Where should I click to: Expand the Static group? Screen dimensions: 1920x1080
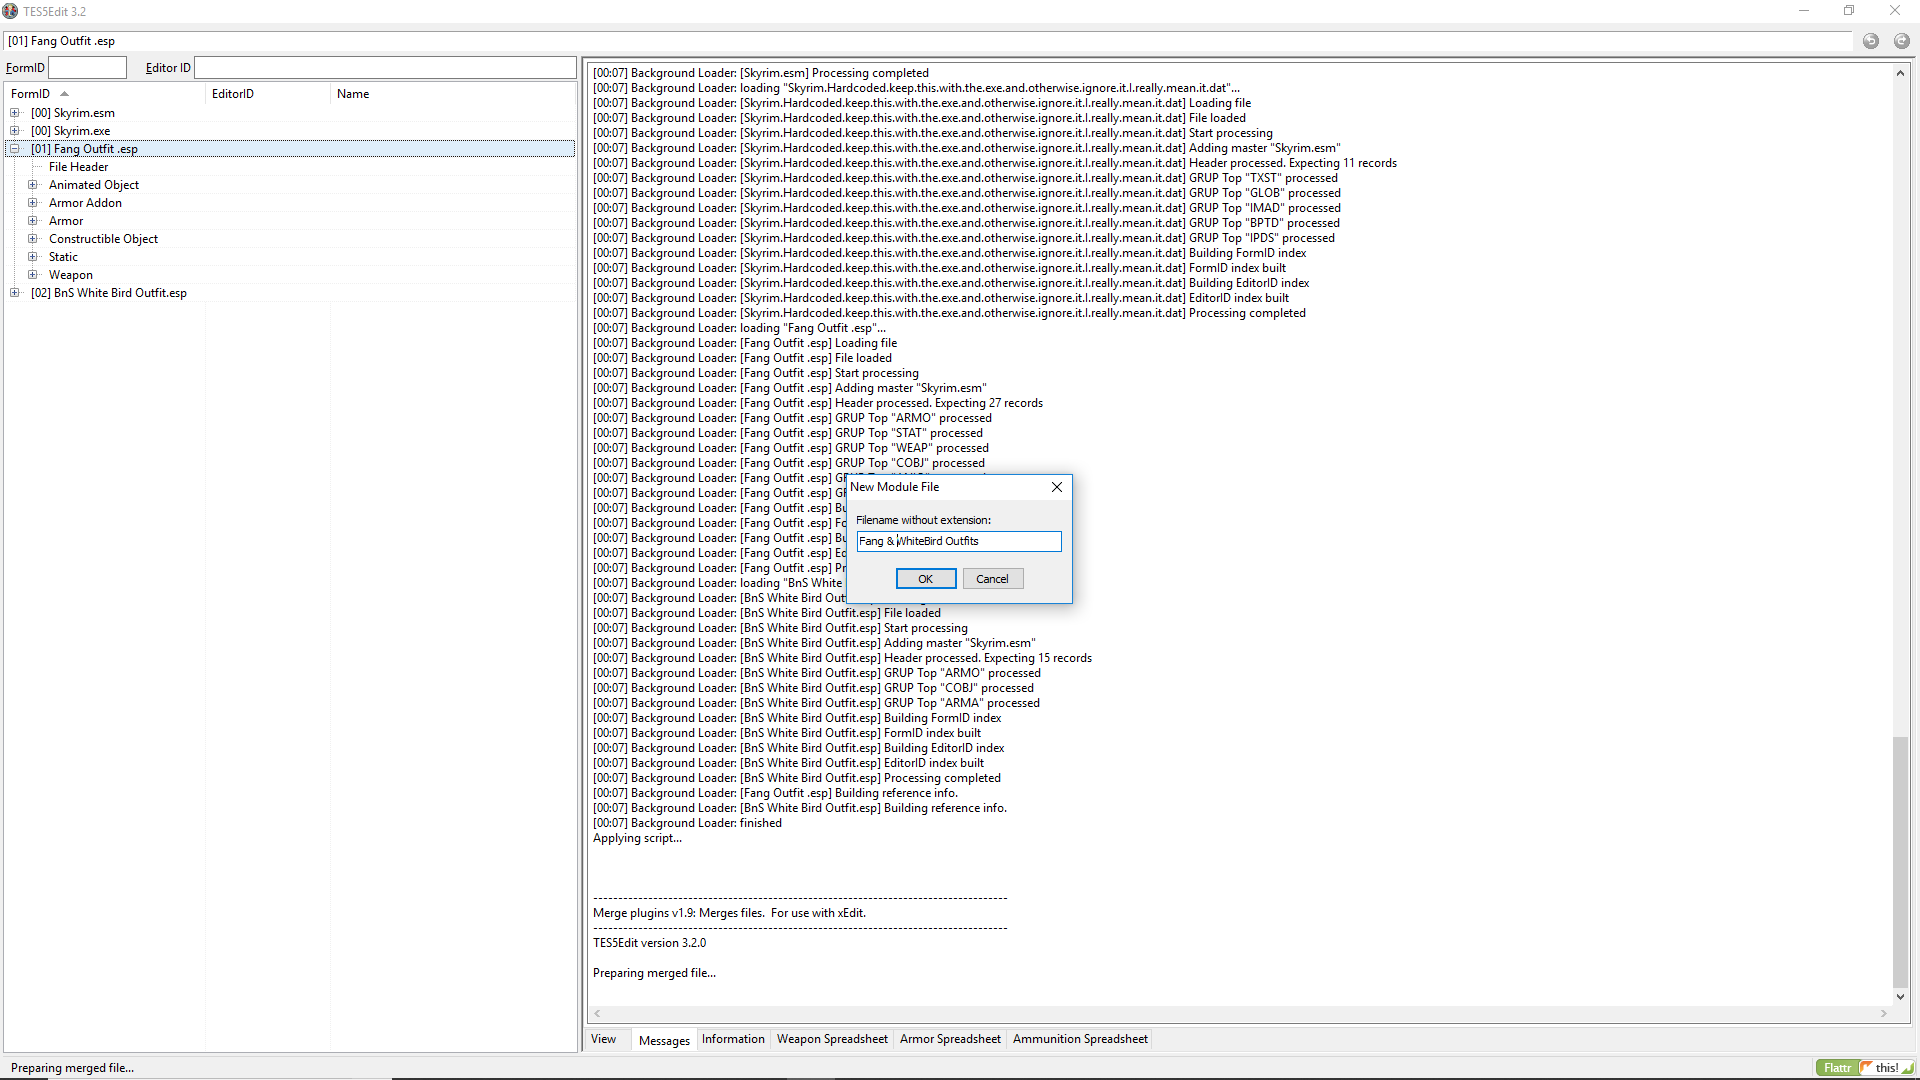pos(33,257)
